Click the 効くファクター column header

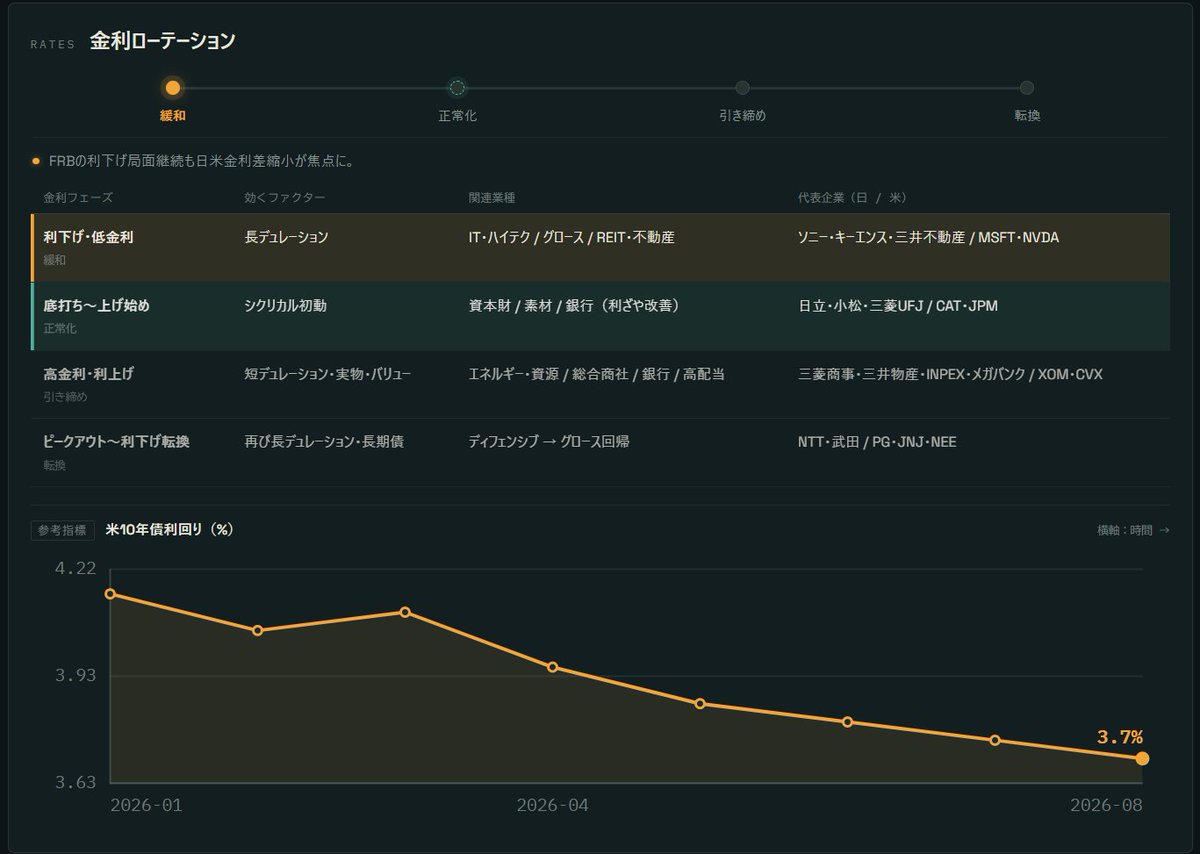click(x=285, y=198)
